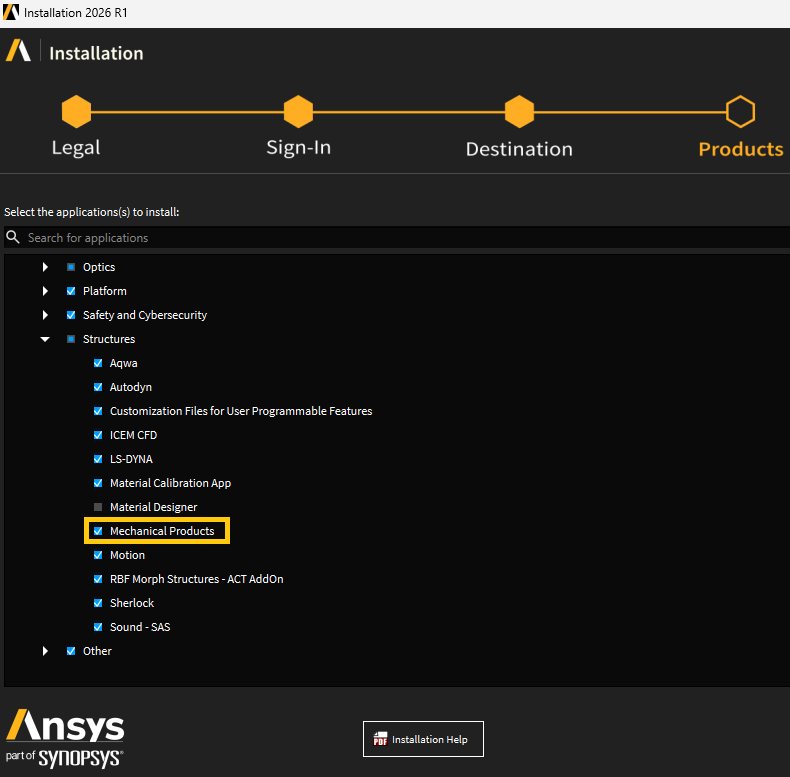Click the Legal step hexagon

click(76, 111)
